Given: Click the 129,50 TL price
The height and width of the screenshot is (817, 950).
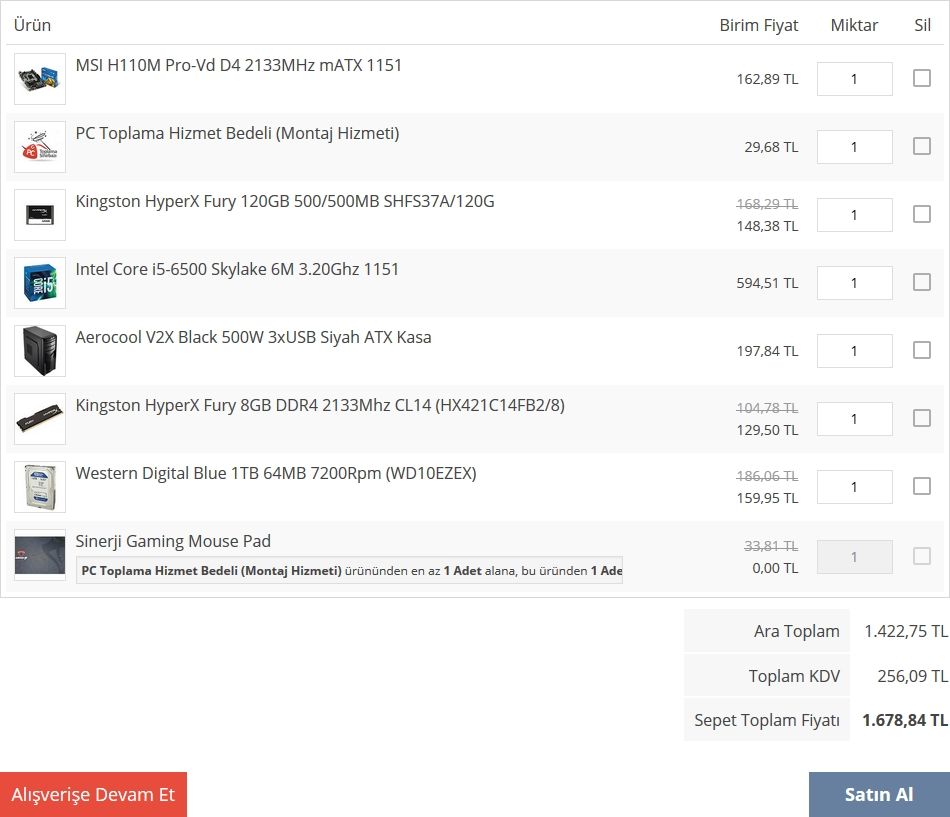Looking at the screenshot, I should (x=767, y=430).
